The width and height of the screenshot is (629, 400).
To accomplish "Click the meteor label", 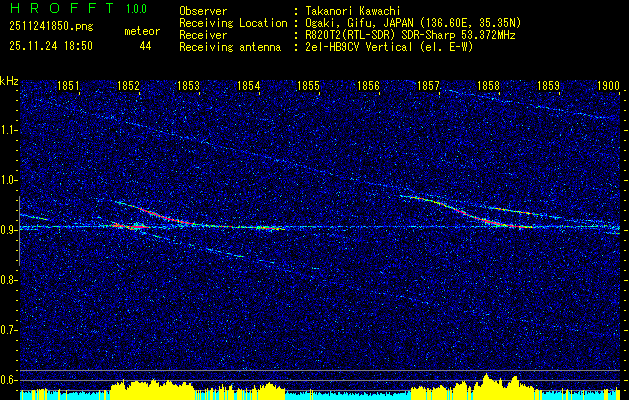I will [142, 31].
